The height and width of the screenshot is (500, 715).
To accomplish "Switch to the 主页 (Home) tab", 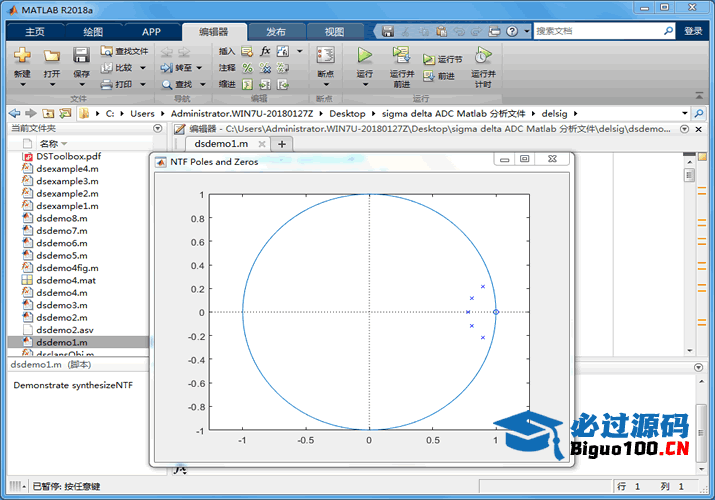I will (x=35, y=32).
